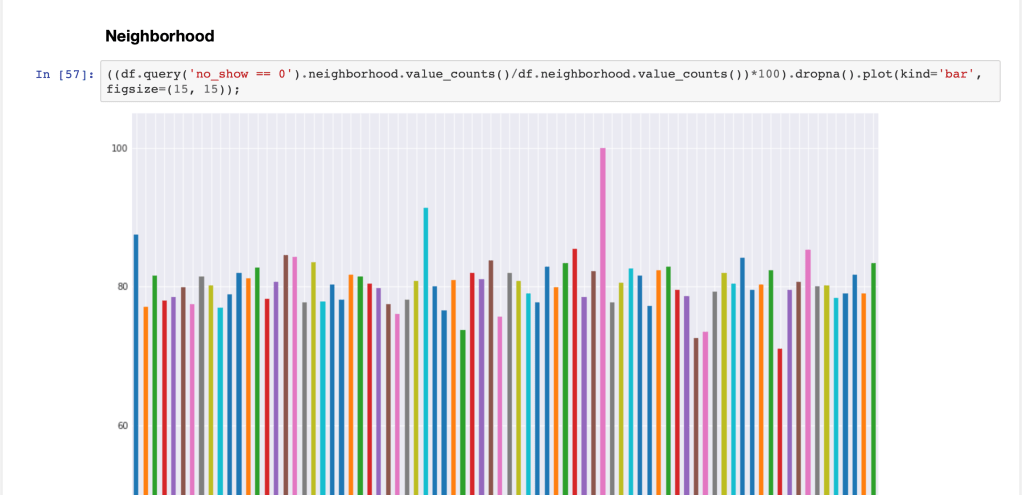Click the y-axis tick label 80
Viewport: 1022px width, 495px height.
121,287
